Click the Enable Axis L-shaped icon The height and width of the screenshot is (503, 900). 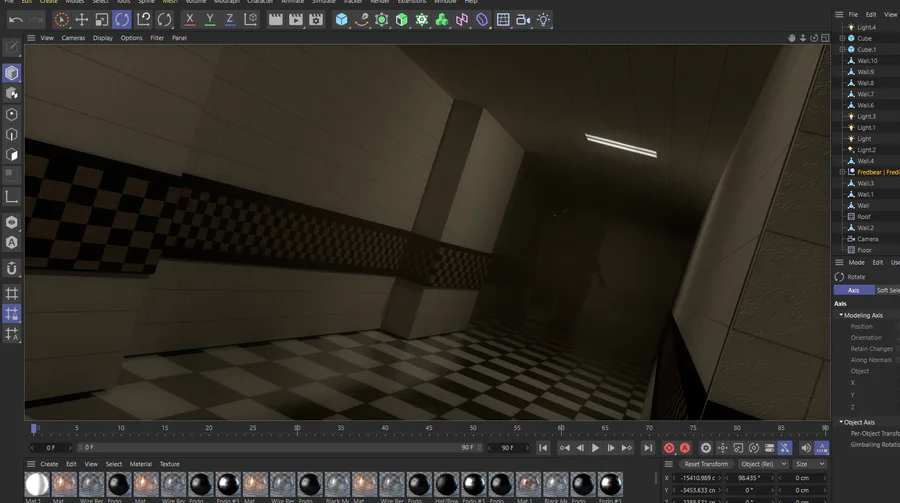(11, 197)
